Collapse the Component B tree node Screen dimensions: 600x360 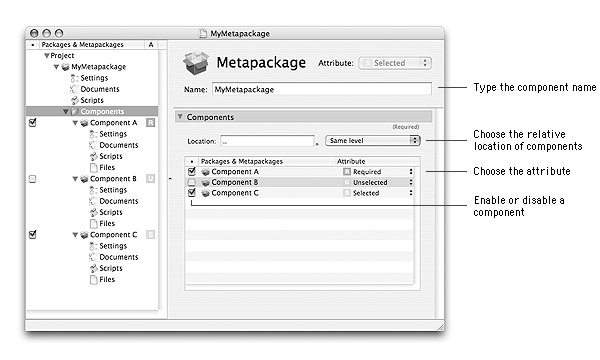75,179
